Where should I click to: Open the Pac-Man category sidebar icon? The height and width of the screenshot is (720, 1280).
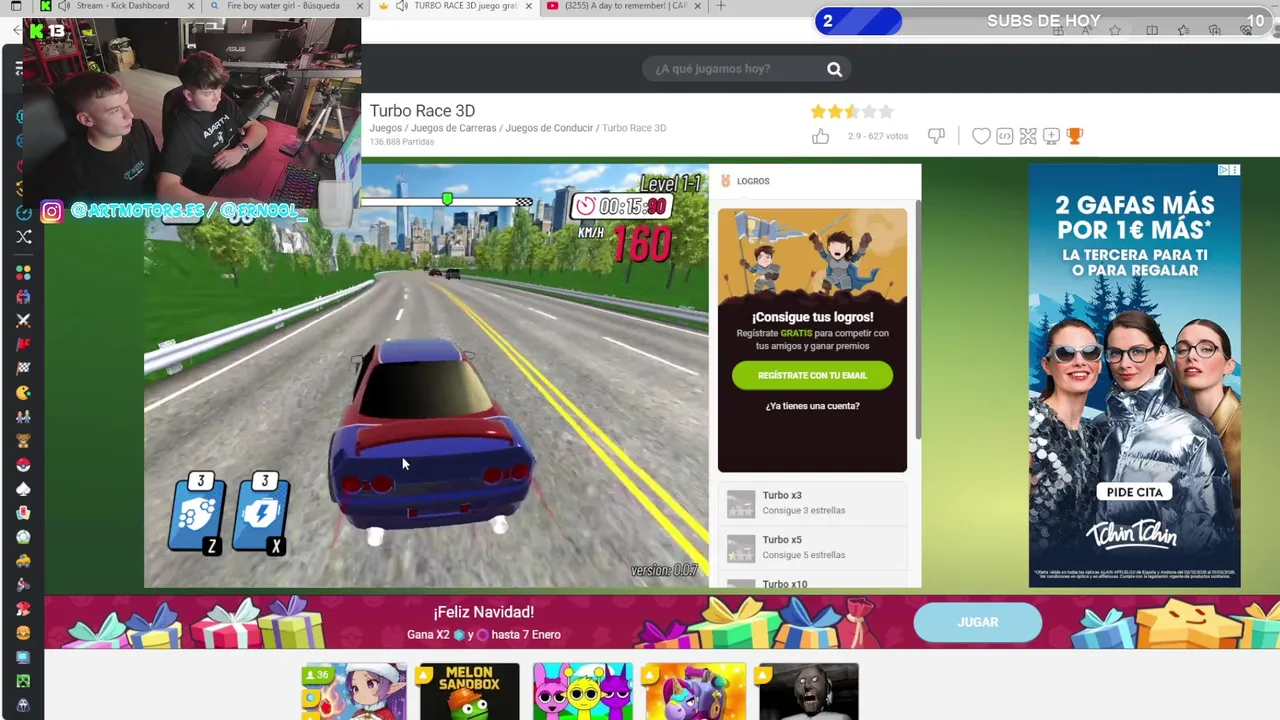point(23,393)
